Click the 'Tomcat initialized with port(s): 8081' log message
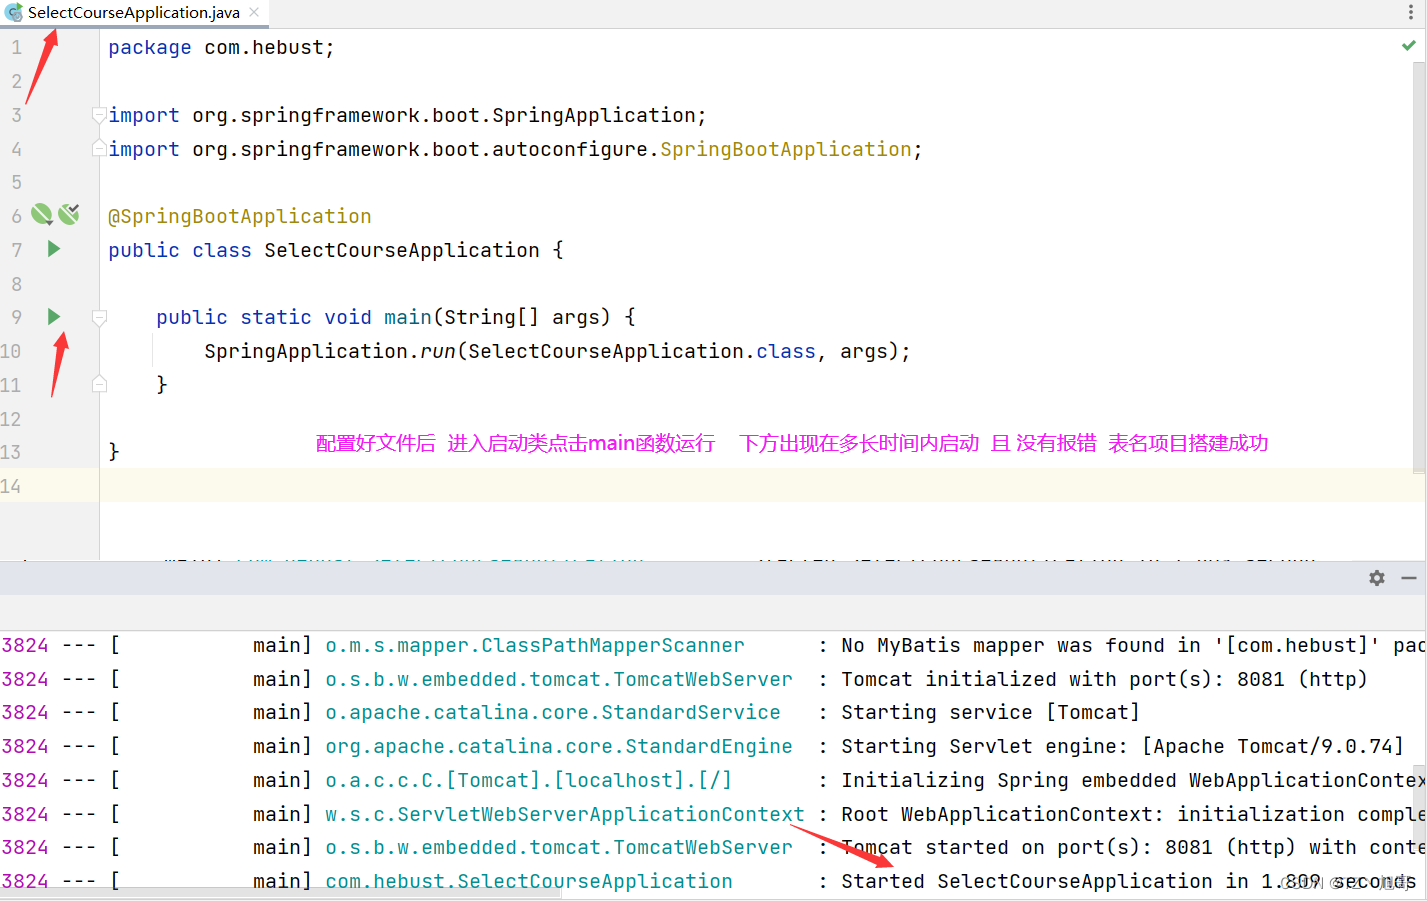The image size is (1427, 901). click(x=1104, y=679)
